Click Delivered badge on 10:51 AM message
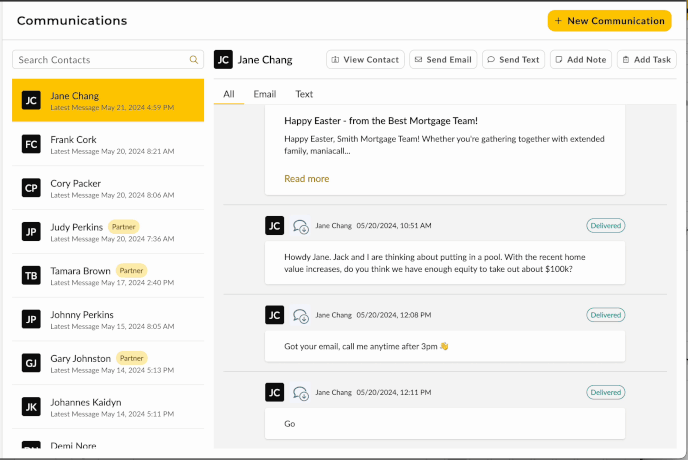 click(606, 226)
